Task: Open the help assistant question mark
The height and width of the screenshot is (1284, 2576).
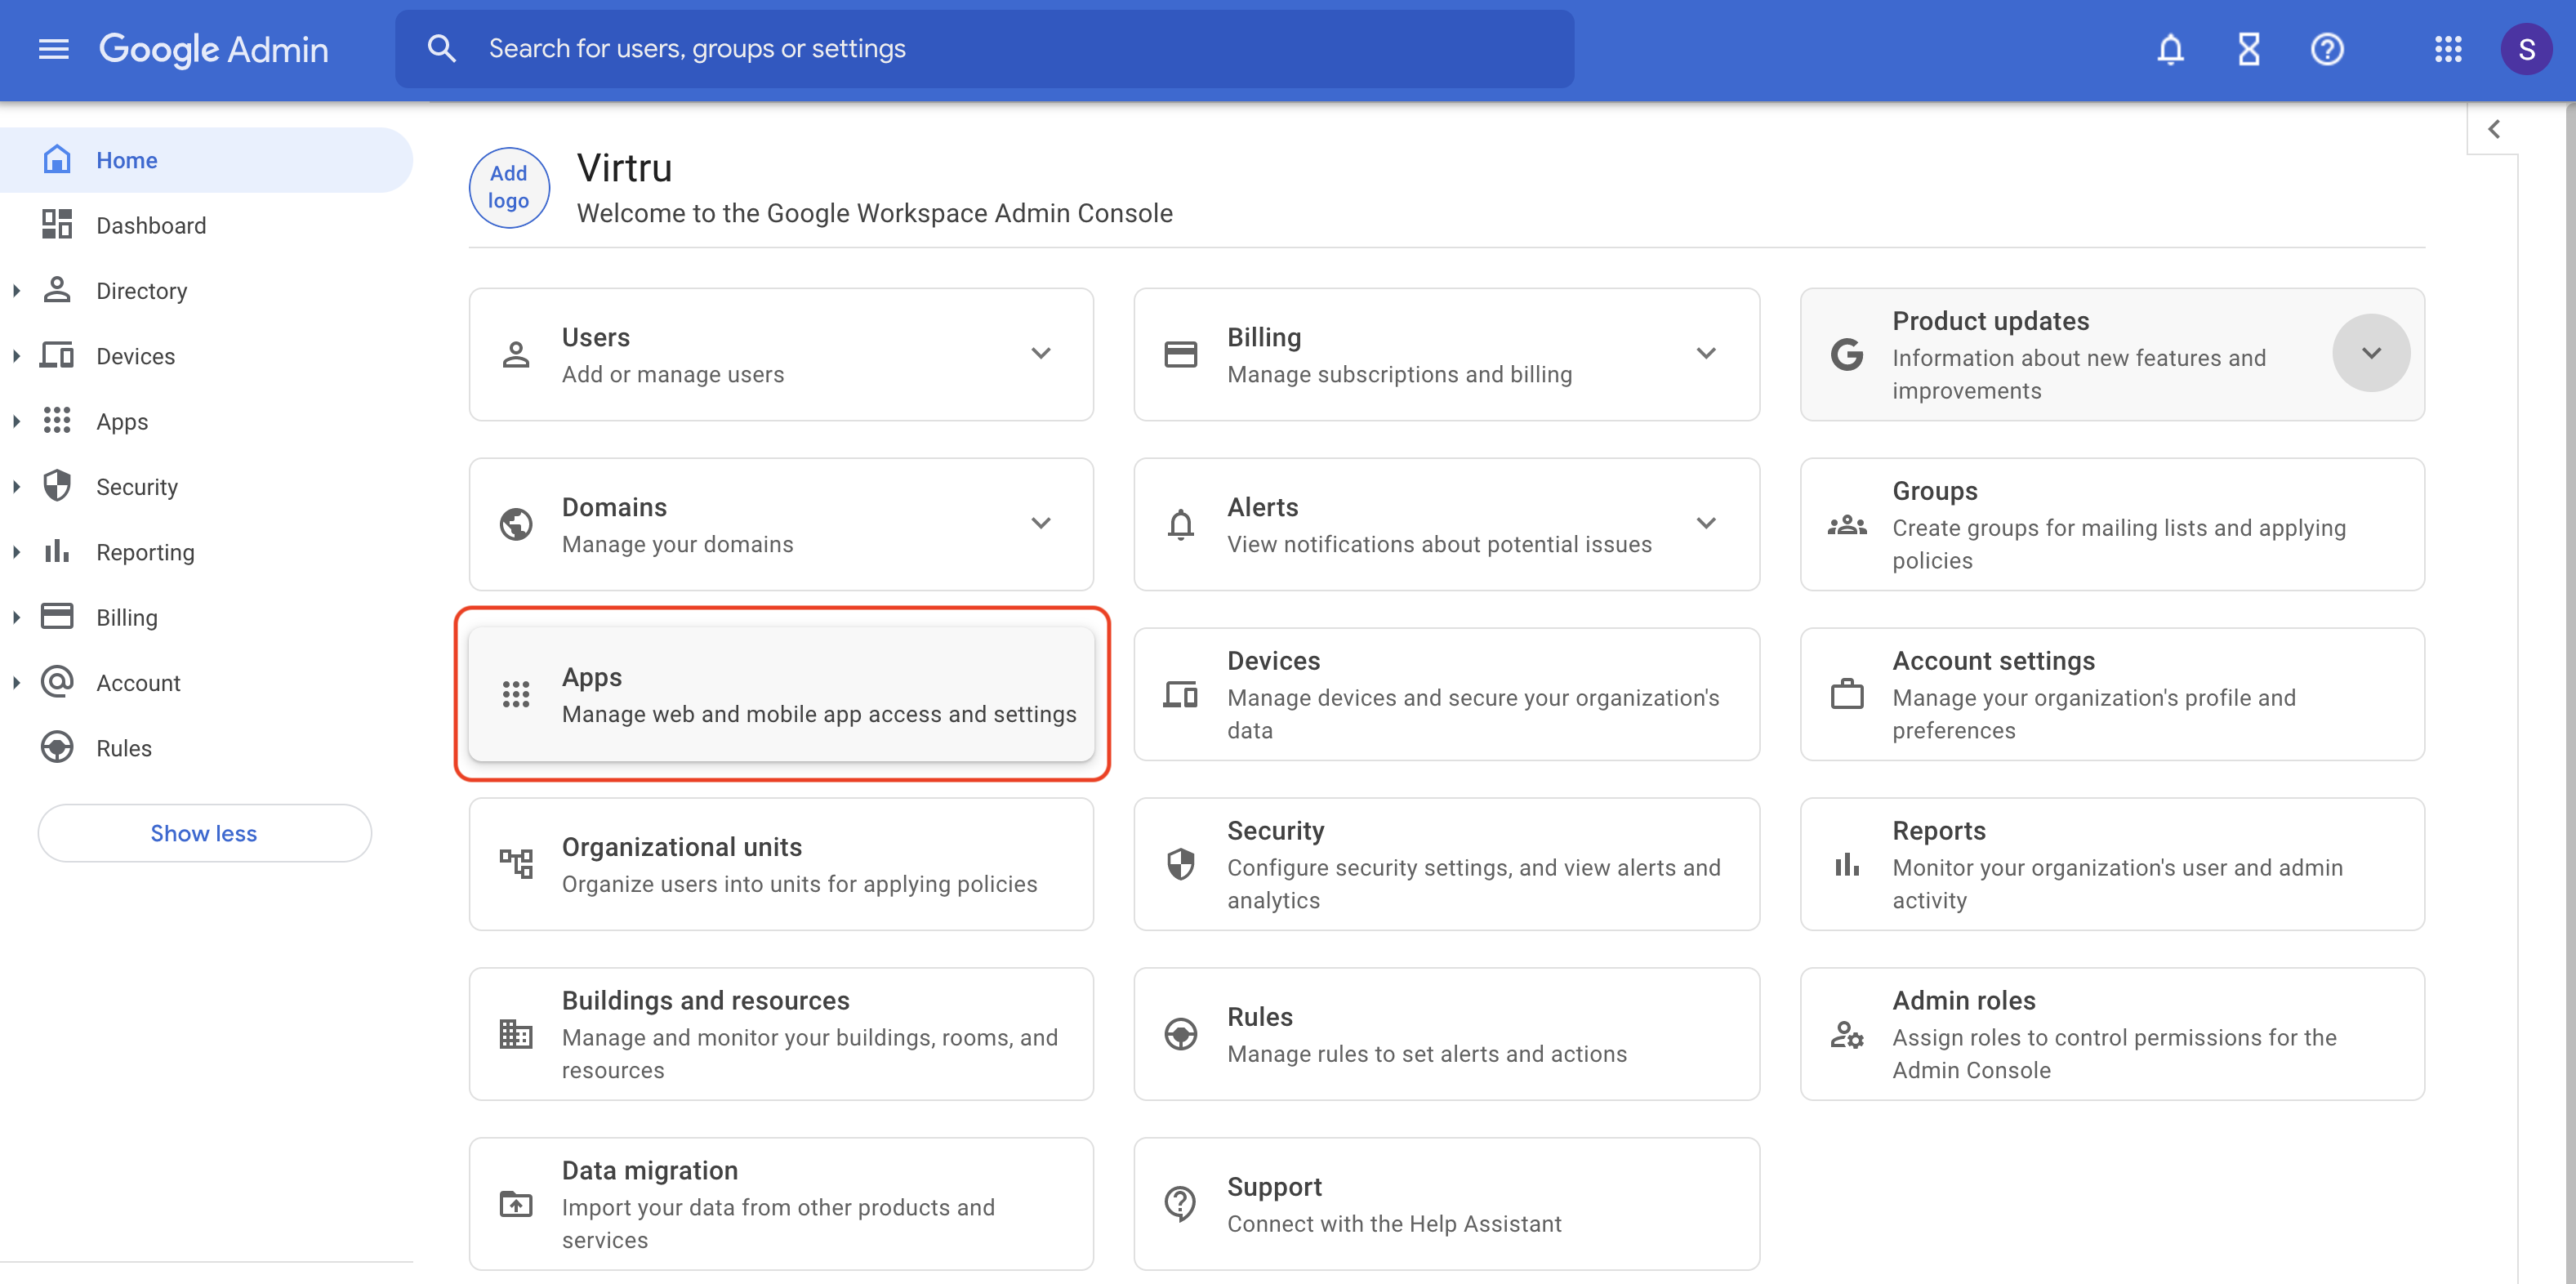Action: [x=2327, y=49]
